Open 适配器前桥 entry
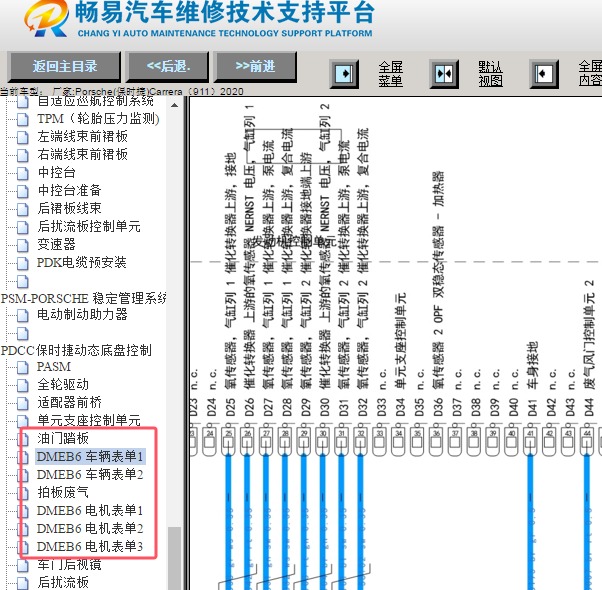 coord(69,403)
